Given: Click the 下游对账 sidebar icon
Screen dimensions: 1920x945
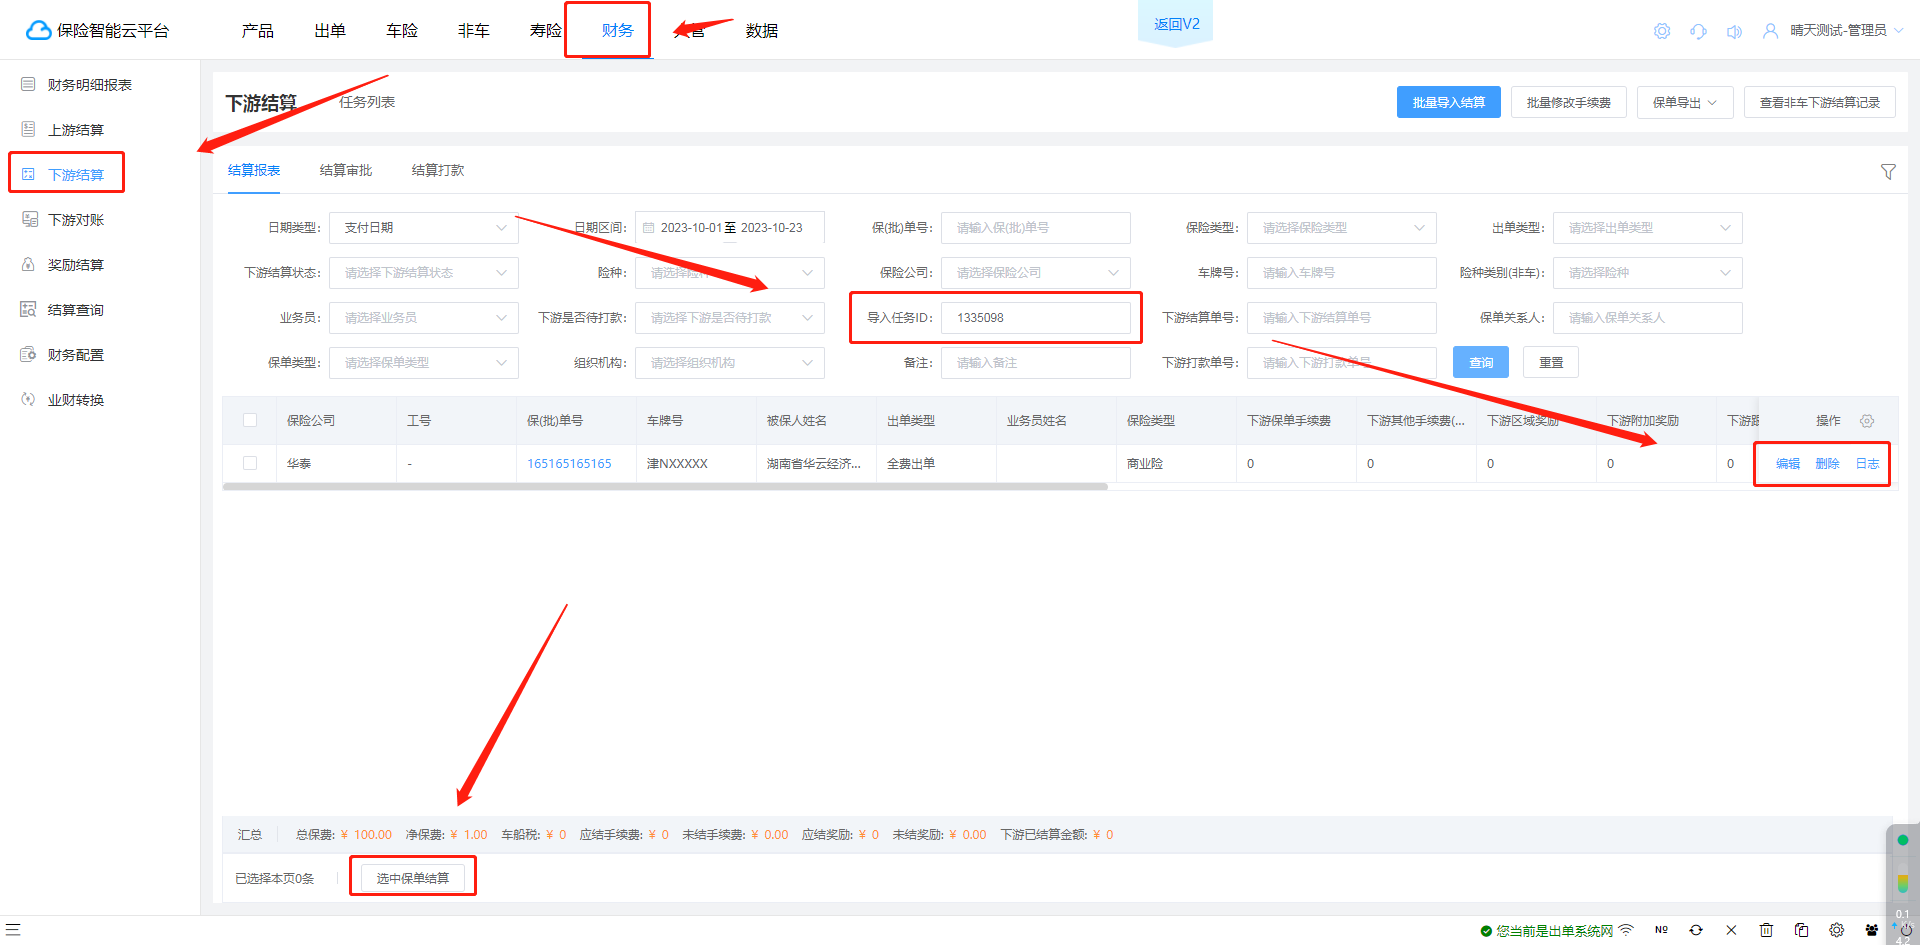Looking at the screenshot, I should click(29, 219).
